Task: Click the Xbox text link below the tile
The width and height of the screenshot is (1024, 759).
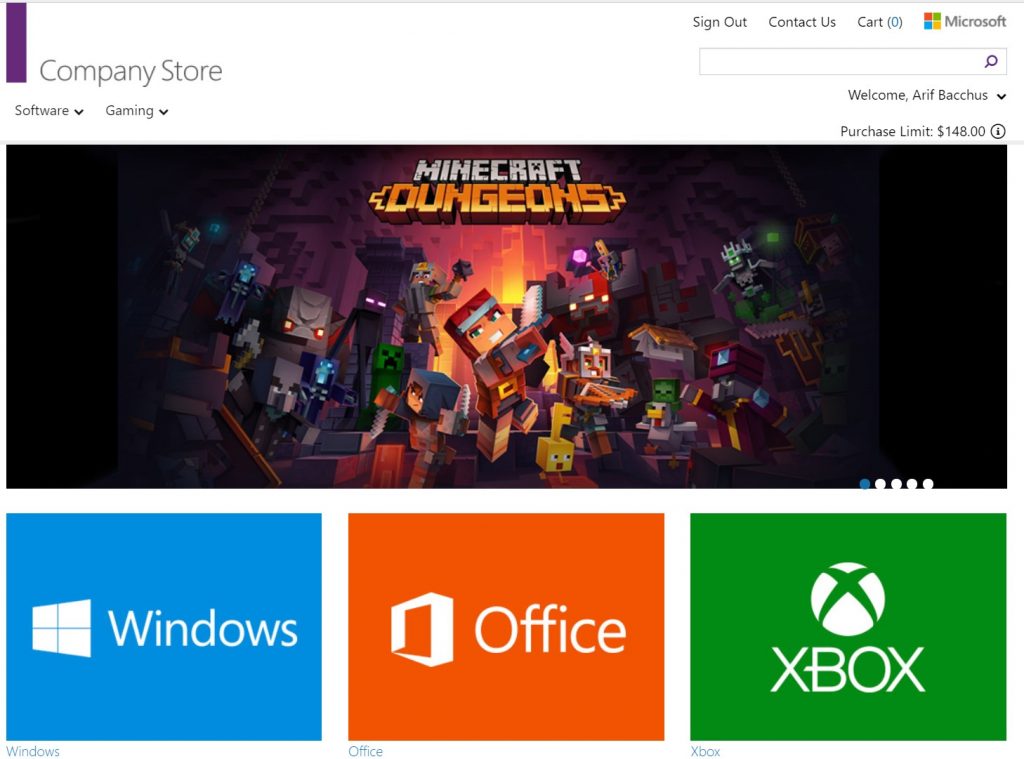Action: click(x=705, y=751)
